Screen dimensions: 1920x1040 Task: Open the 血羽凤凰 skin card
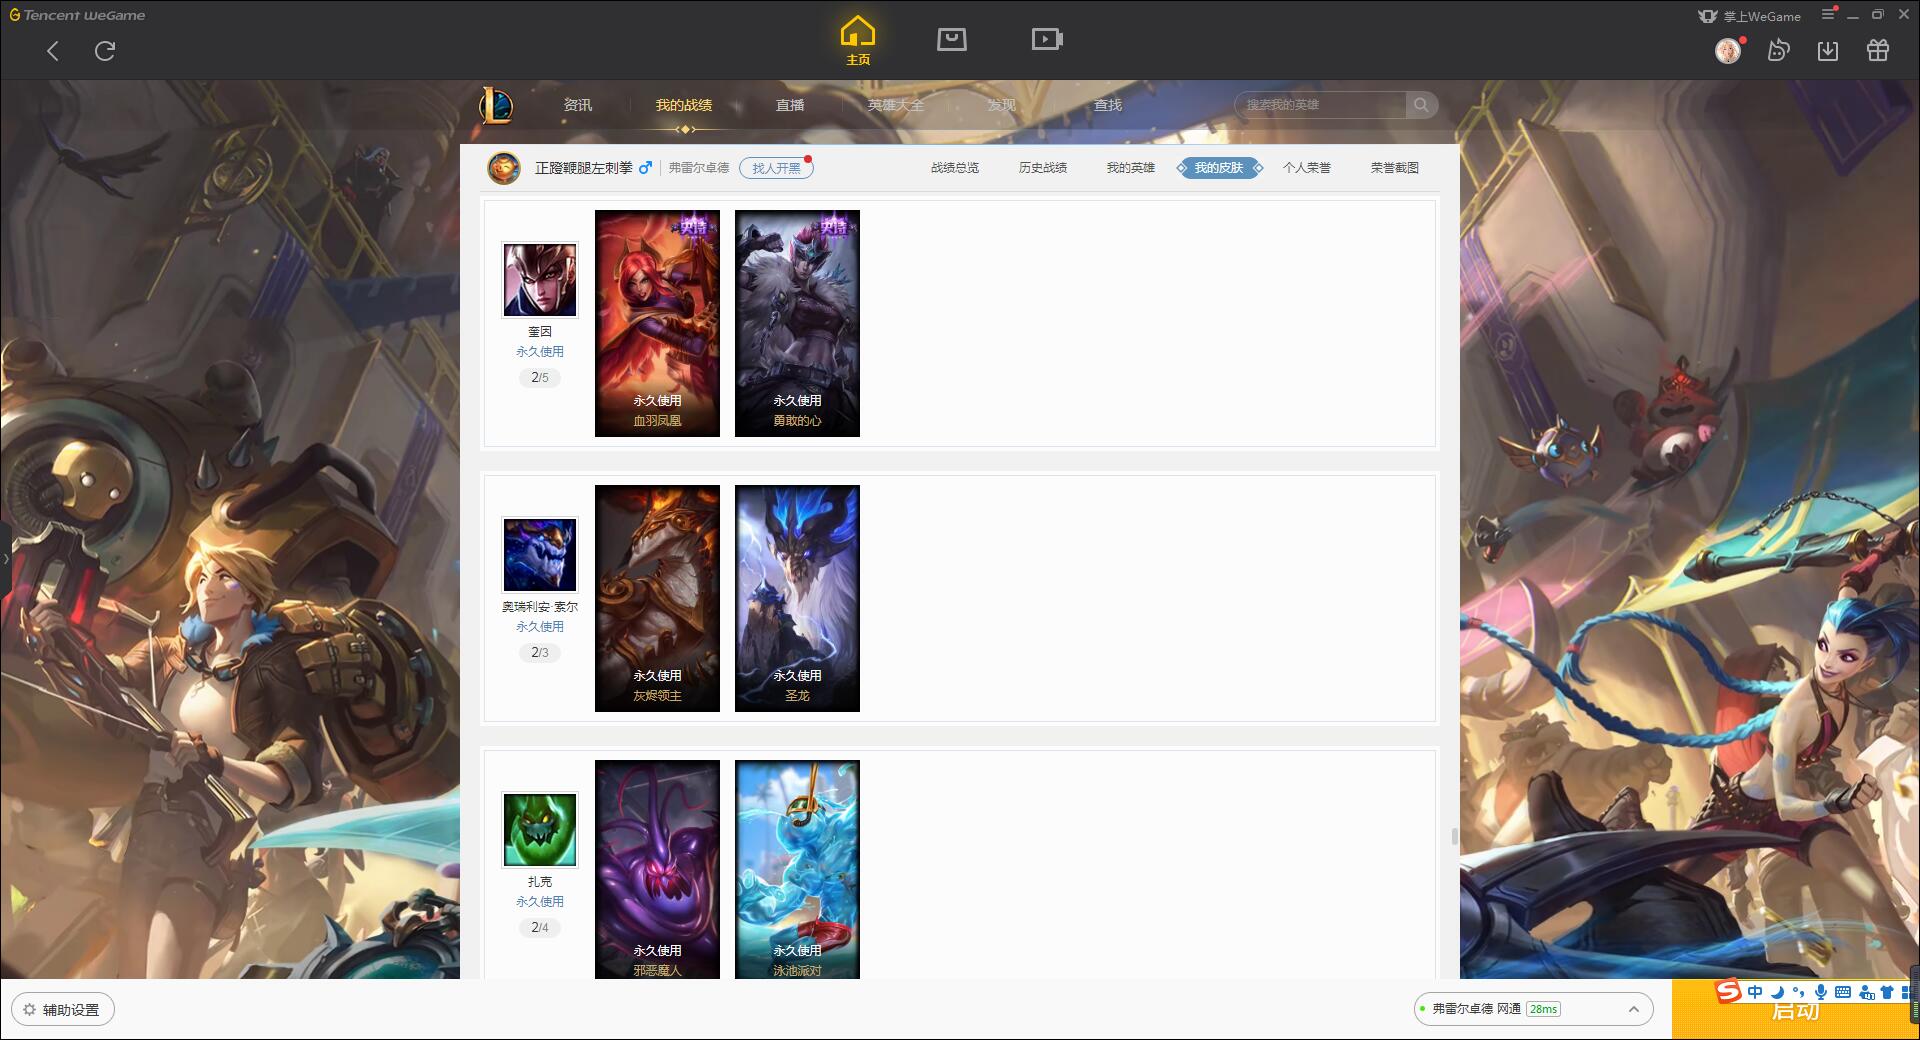pos(657,323)
